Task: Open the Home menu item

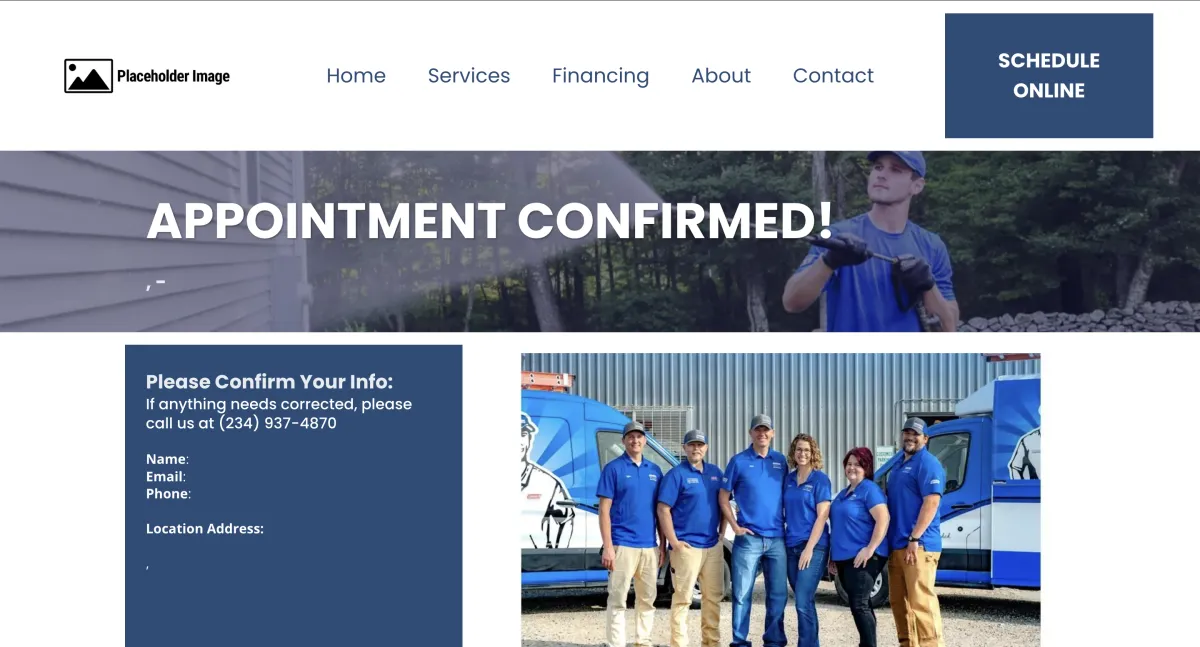Action: pos(356,76)
